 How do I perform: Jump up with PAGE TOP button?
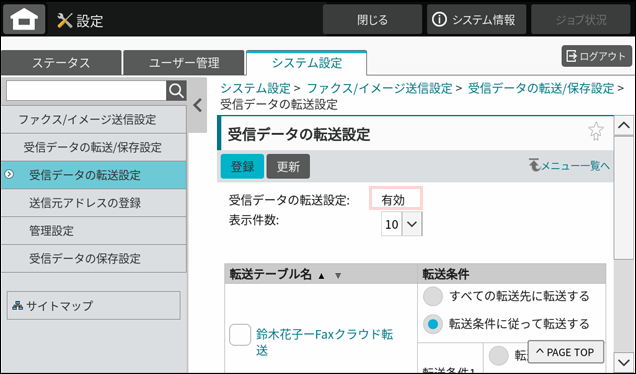pyautogui.click(x=566, y=352)
